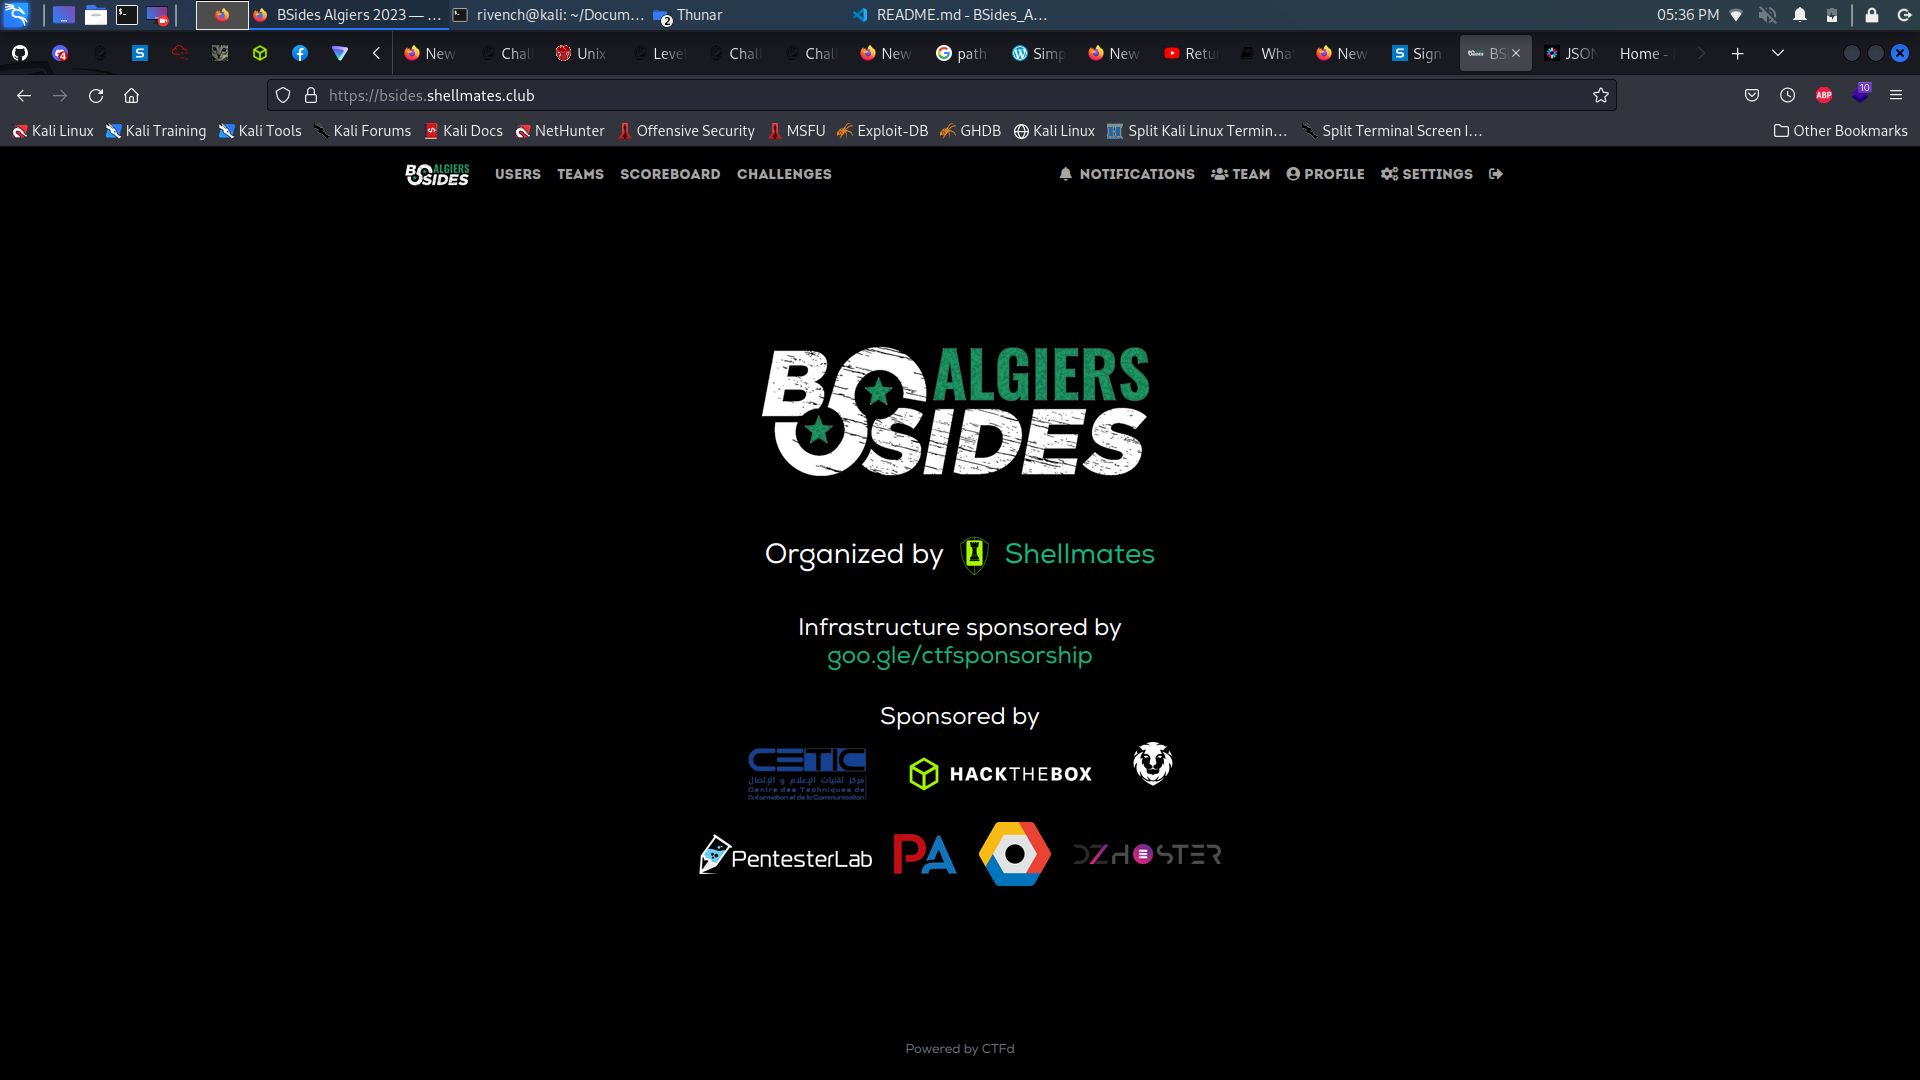Go to Firefox home page icon
This screenshot has height=1080, width=1920.
131,95
